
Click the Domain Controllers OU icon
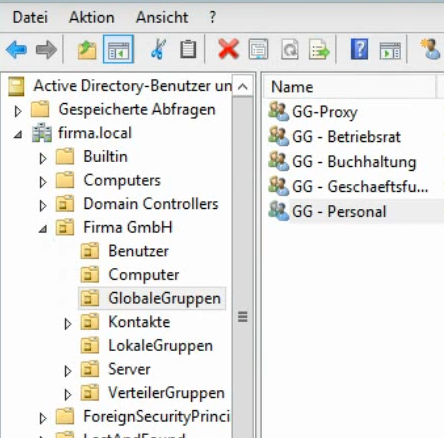[x=65, y=204]
